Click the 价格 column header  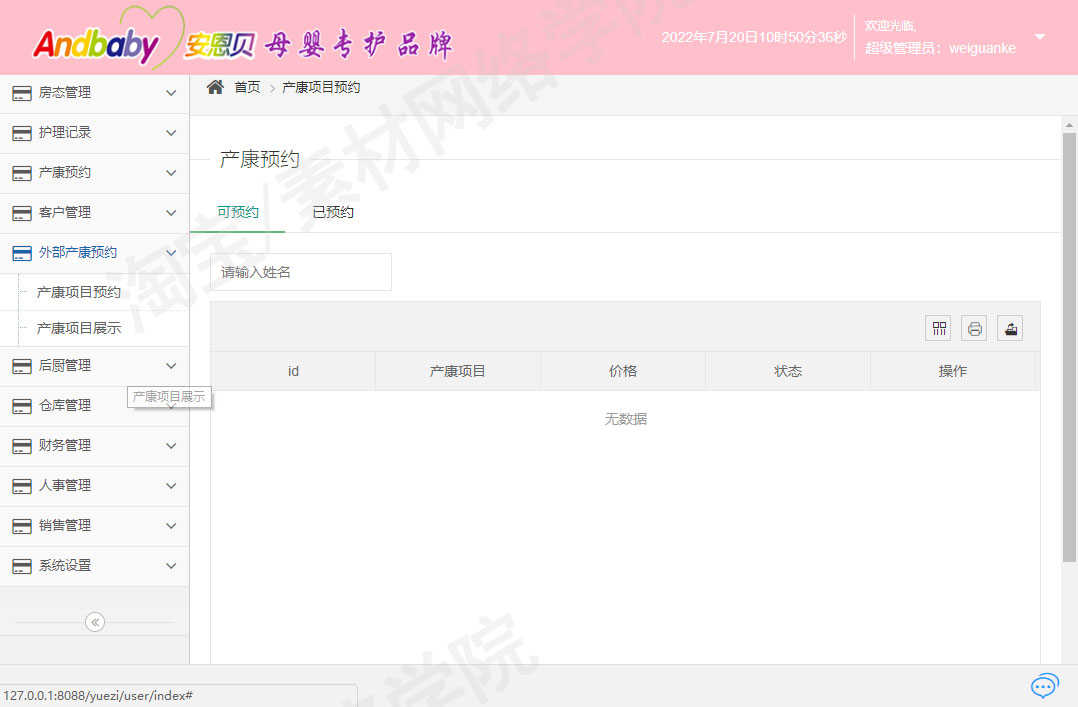coord(623,371)
